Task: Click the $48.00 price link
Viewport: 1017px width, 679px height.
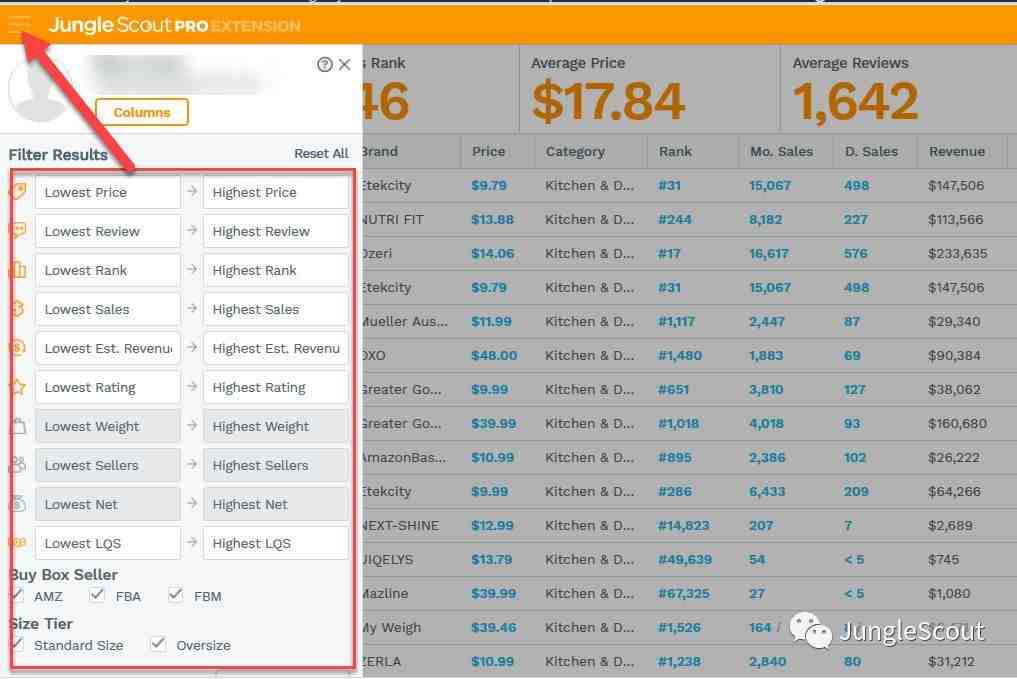Action: pos(494,355)
